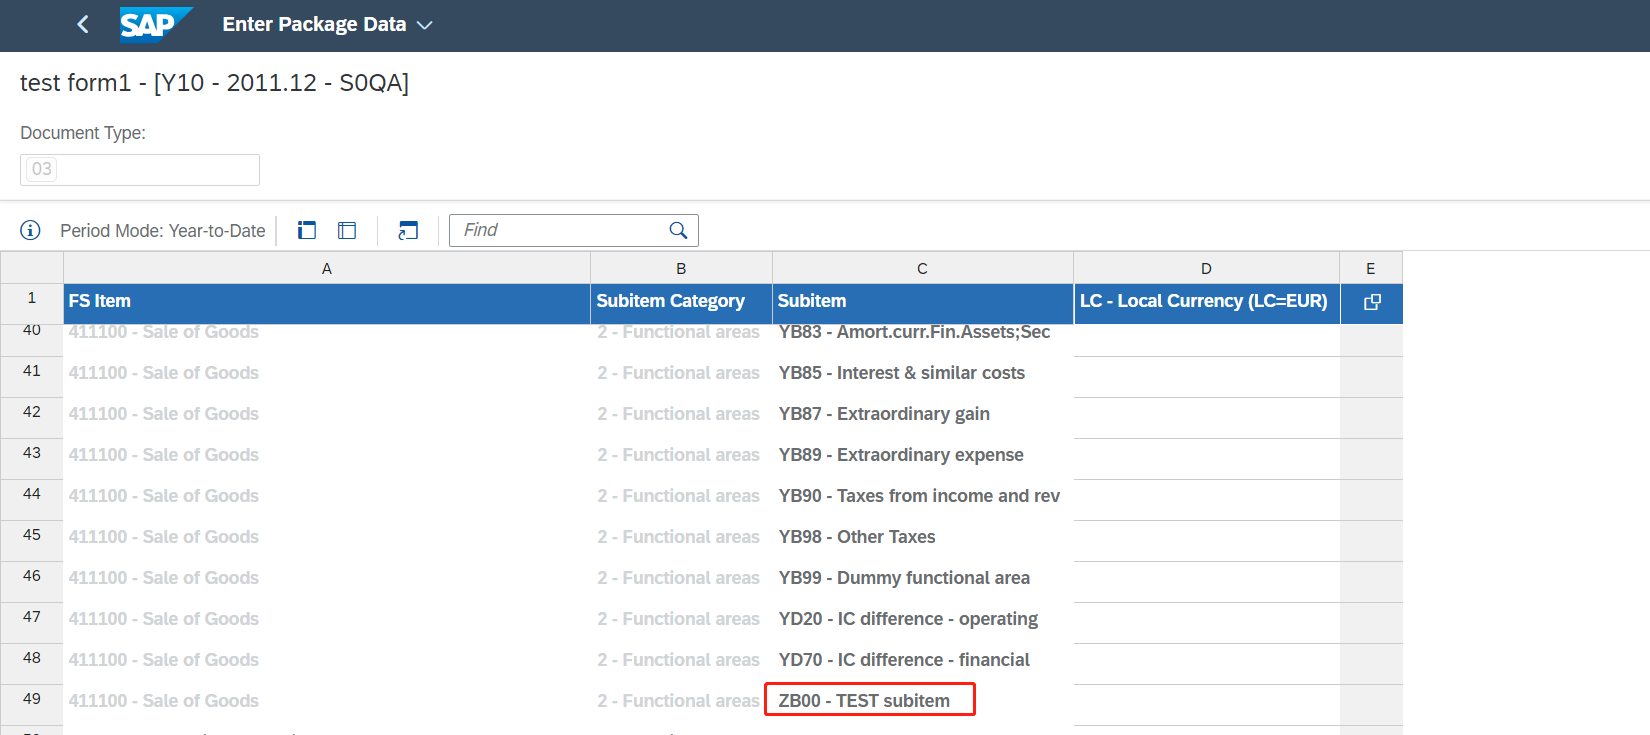
Task: Click the magnifier search icon in Find
Action: 678,230
